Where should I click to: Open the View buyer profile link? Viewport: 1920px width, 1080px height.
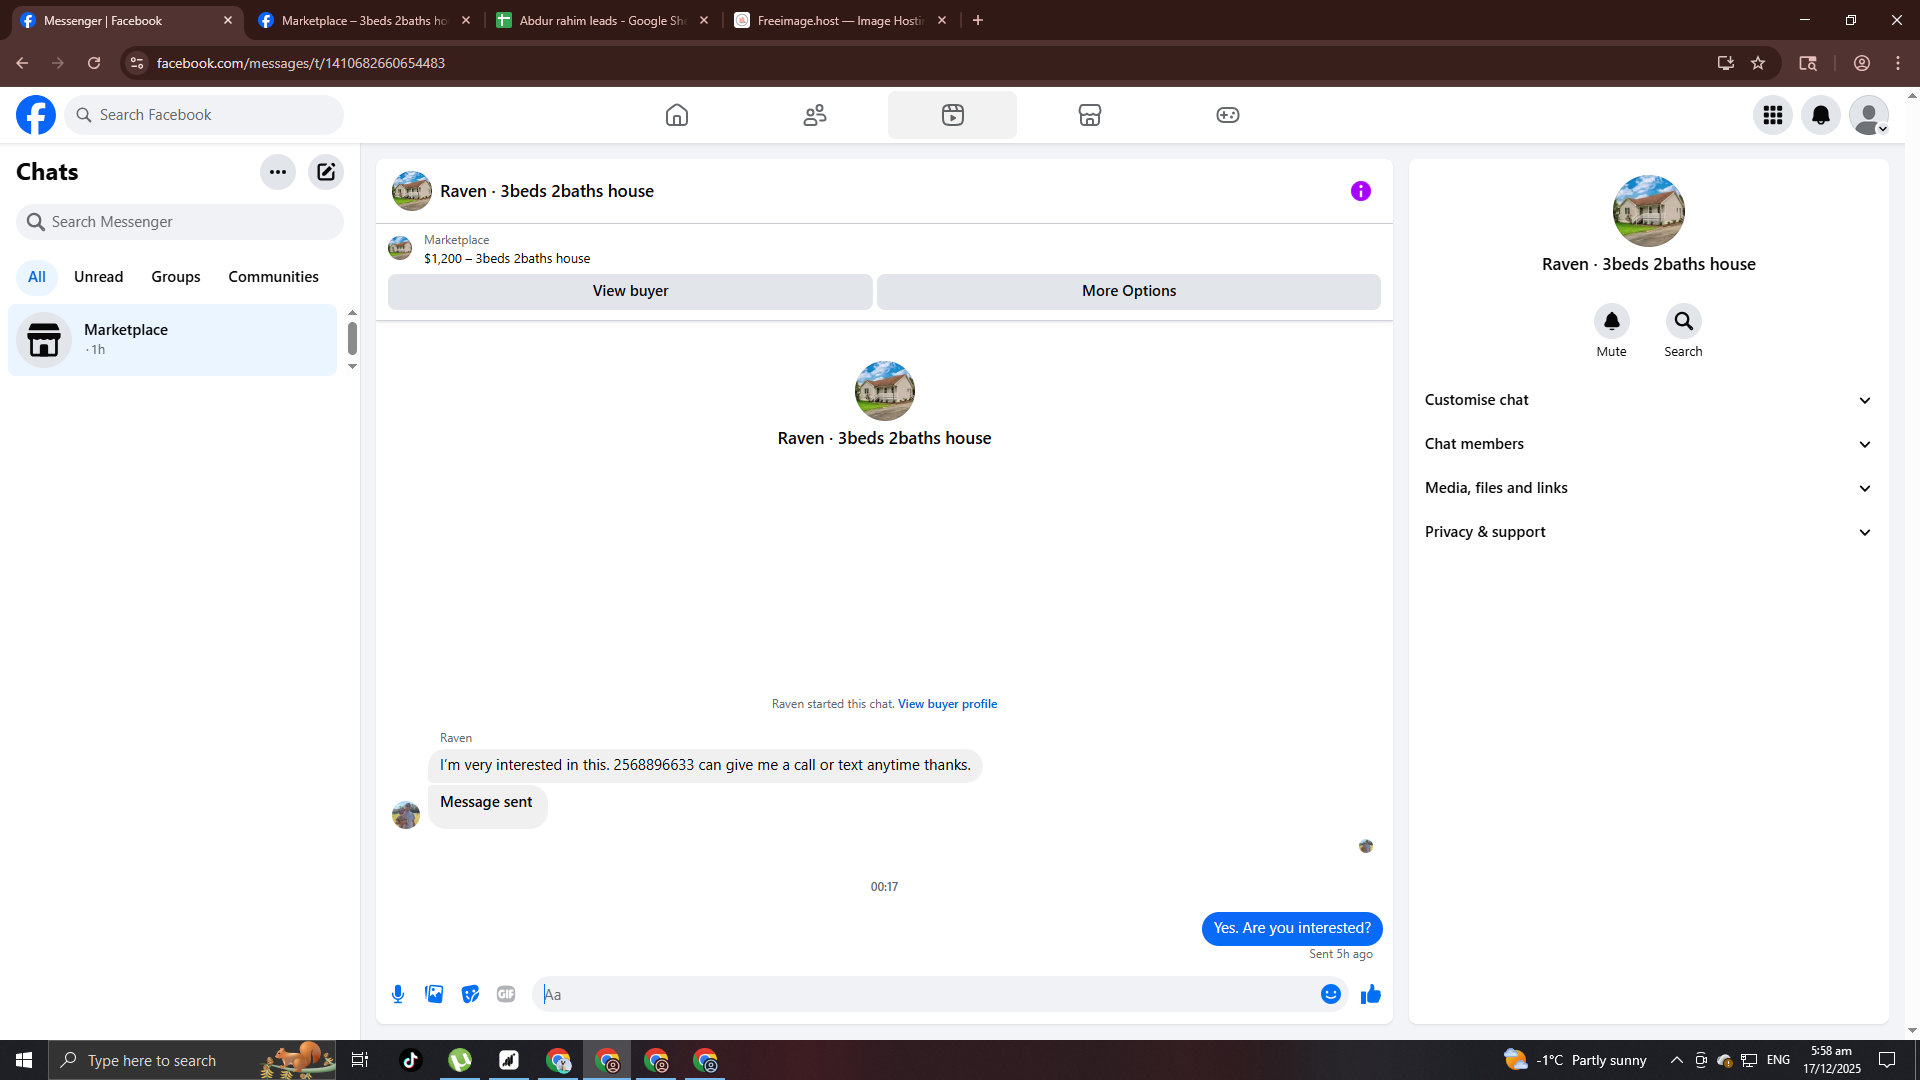(947, 704)
